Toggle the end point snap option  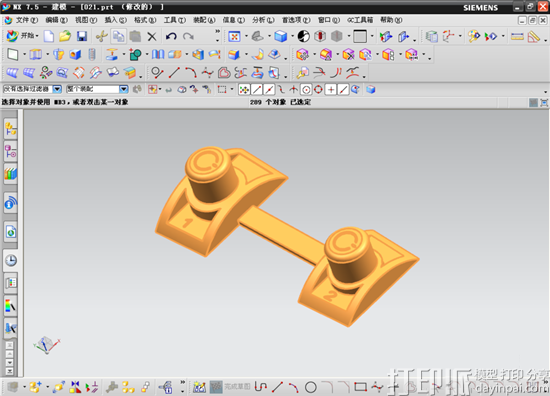(x=257, y=90)
